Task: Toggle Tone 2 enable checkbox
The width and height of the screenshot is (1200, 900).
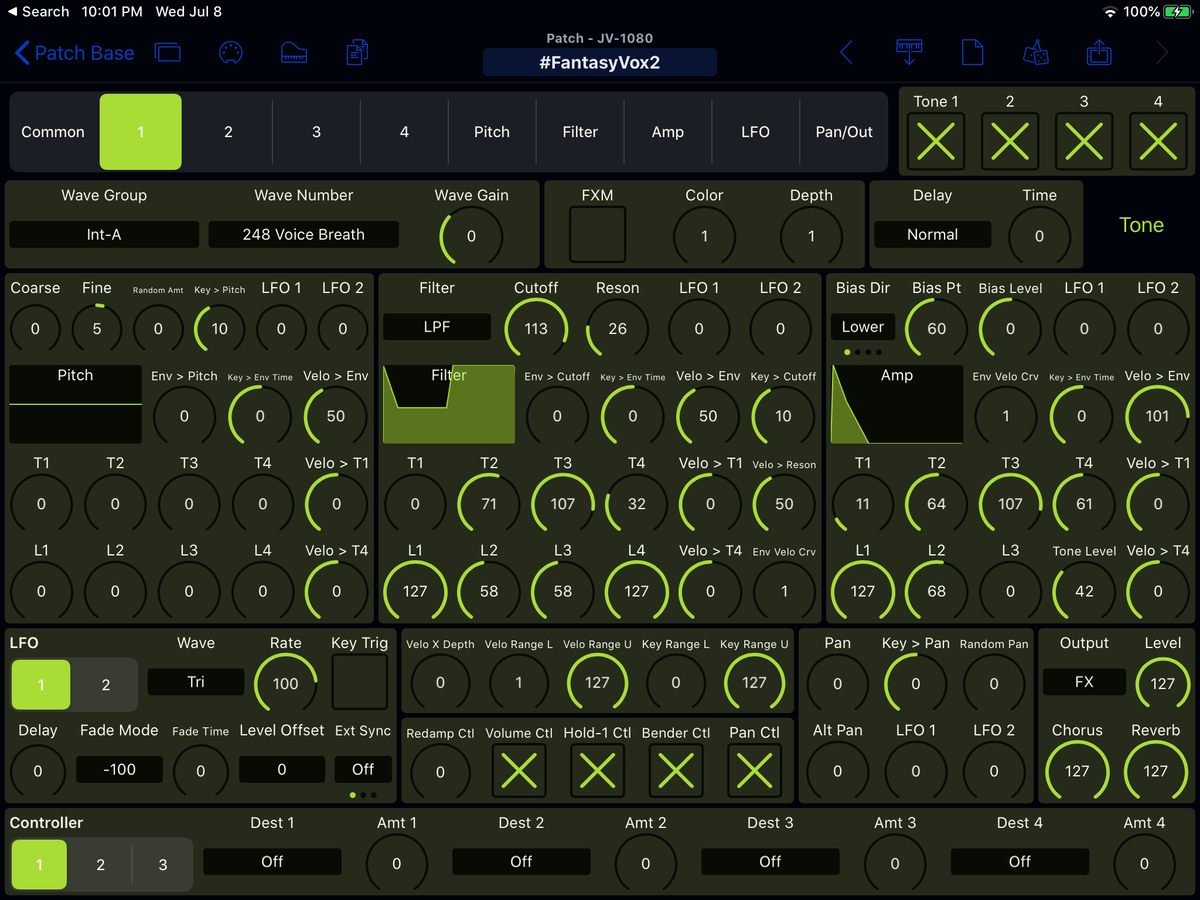Action: [x=1010, y=141]
